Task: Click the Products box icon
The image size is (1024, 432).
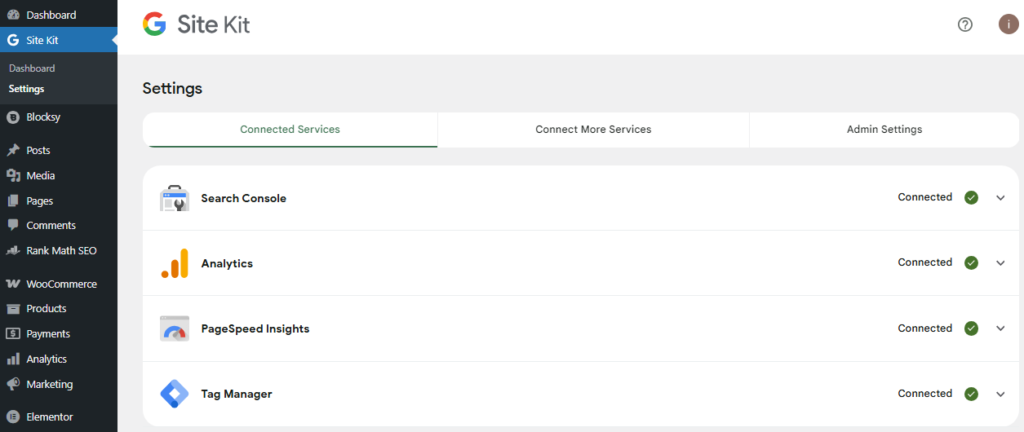Action: point(12,309)
